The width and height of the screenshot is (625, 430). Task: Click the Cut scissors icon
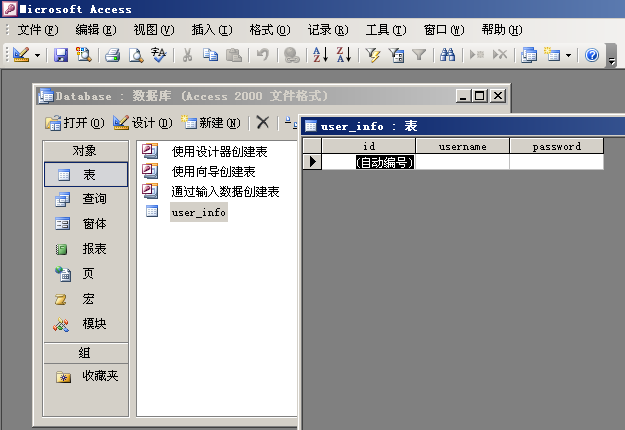pyautogui.click(x=187, y=55)
